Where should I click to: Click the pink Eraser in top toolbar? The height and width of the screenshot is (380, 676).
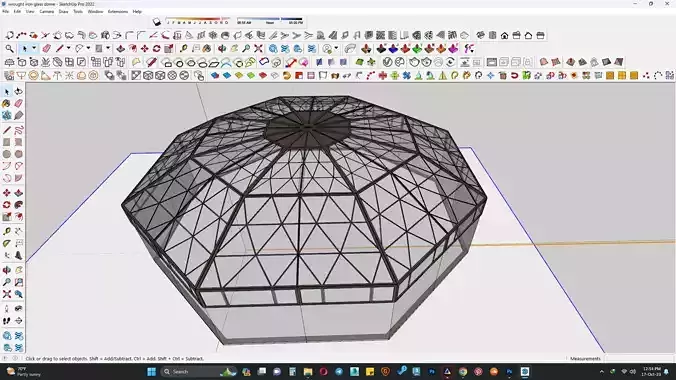coord(47,49)
